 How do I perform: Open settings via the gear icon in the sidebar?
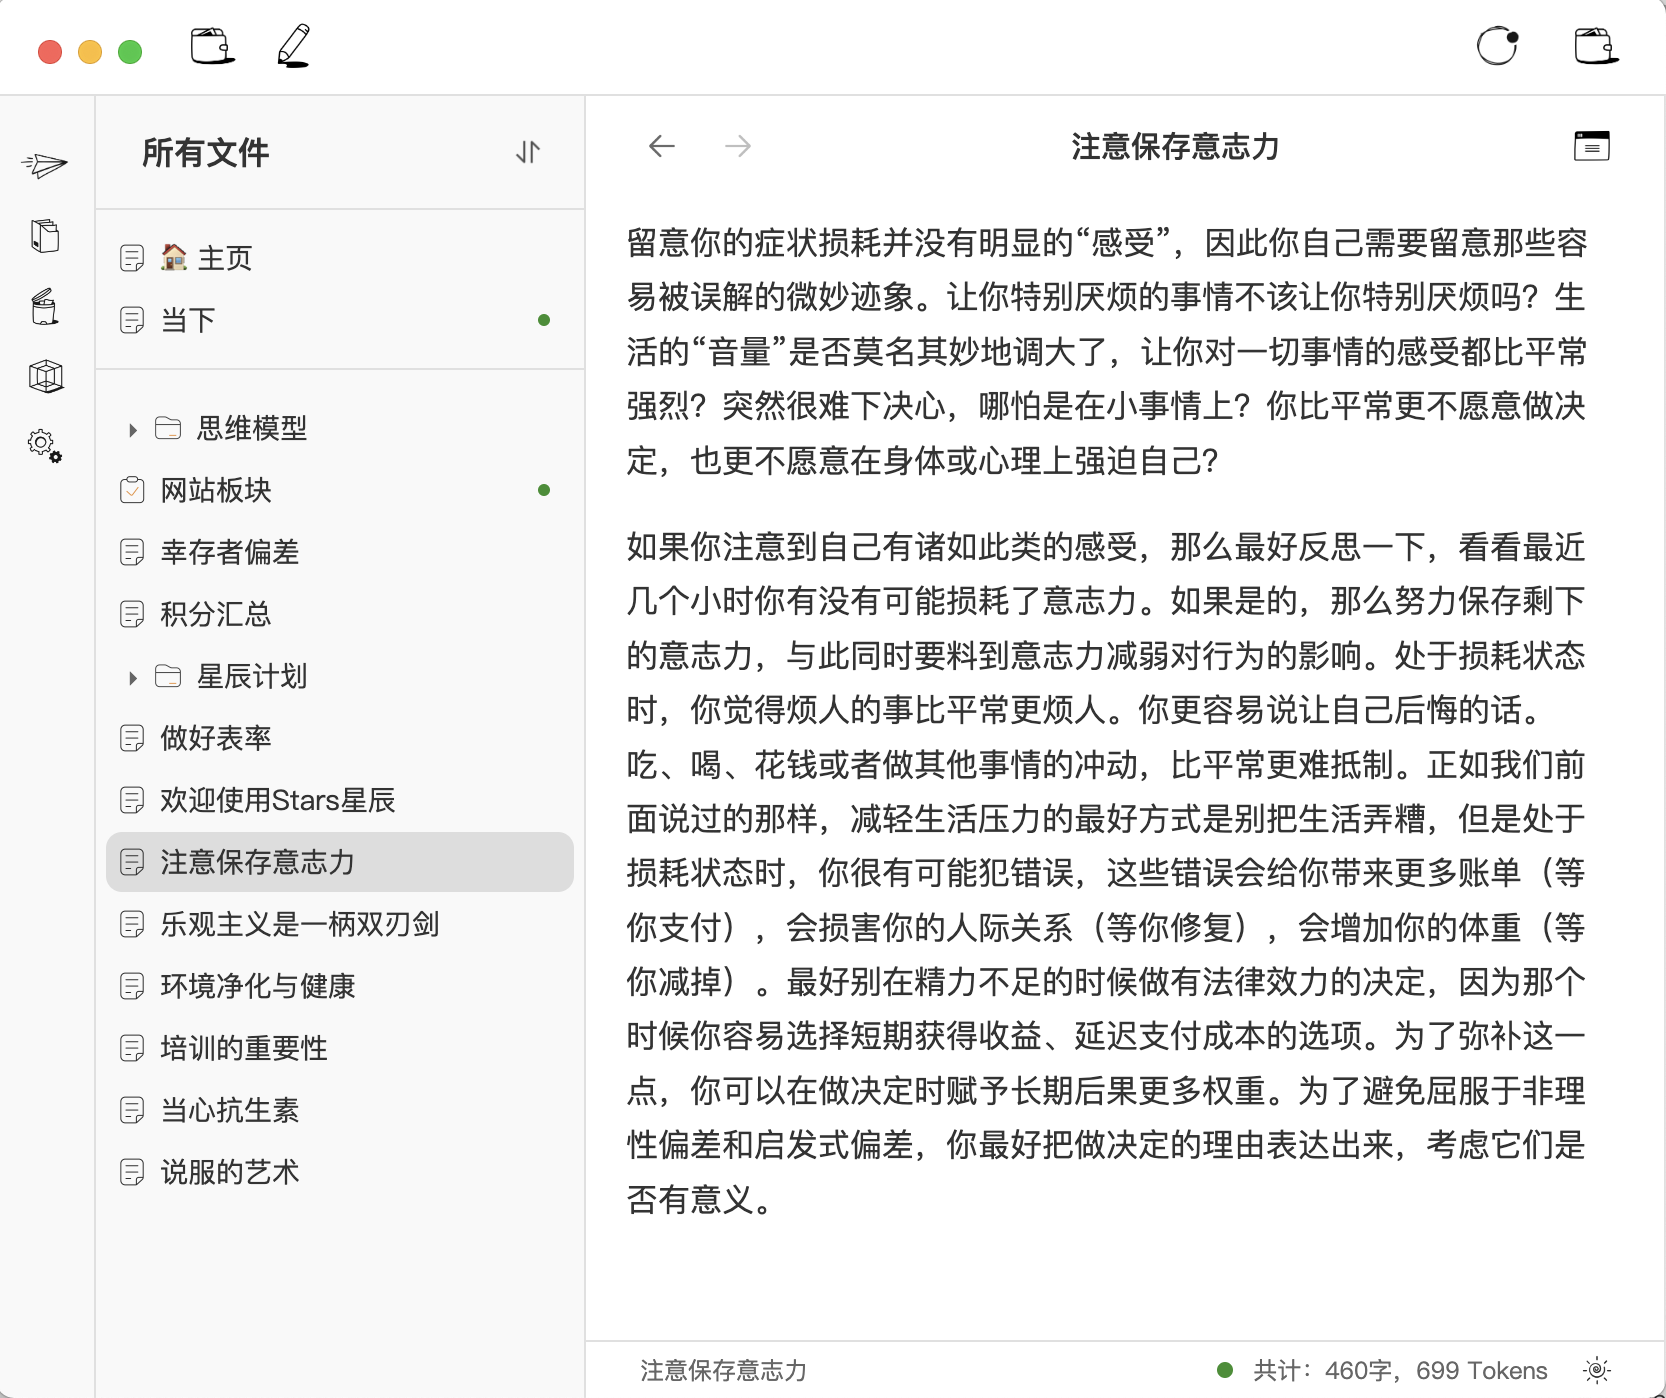coord(44,445)
